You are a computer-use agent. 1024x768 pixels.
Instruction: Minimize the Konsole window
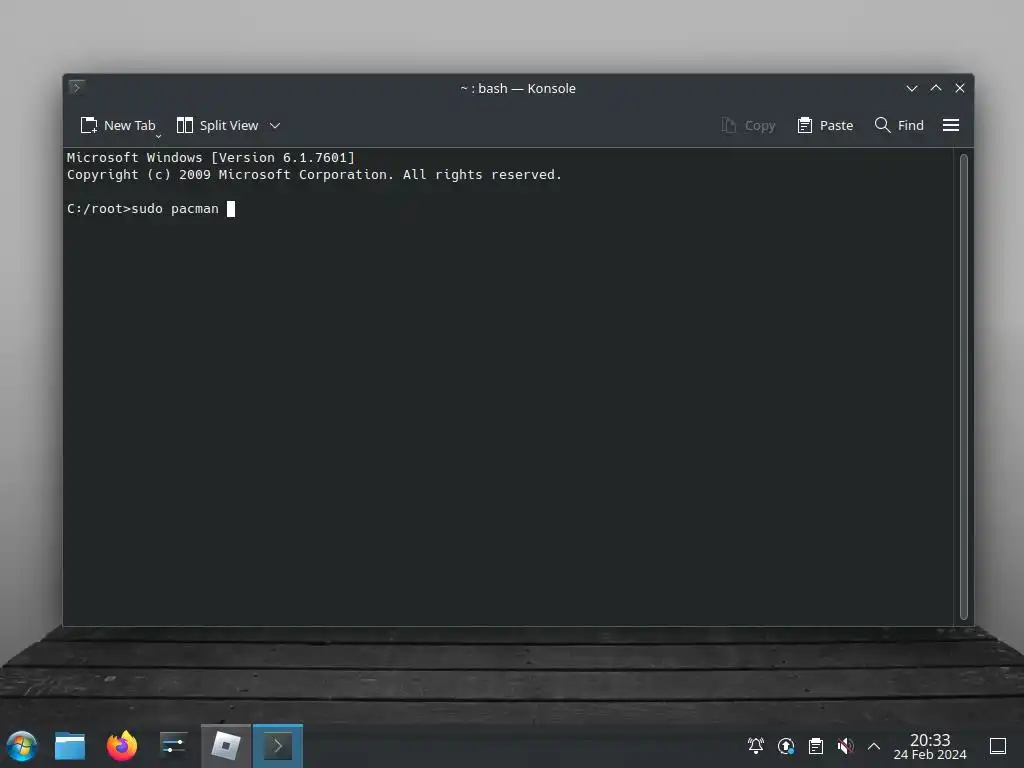click(x=912, y=88)
